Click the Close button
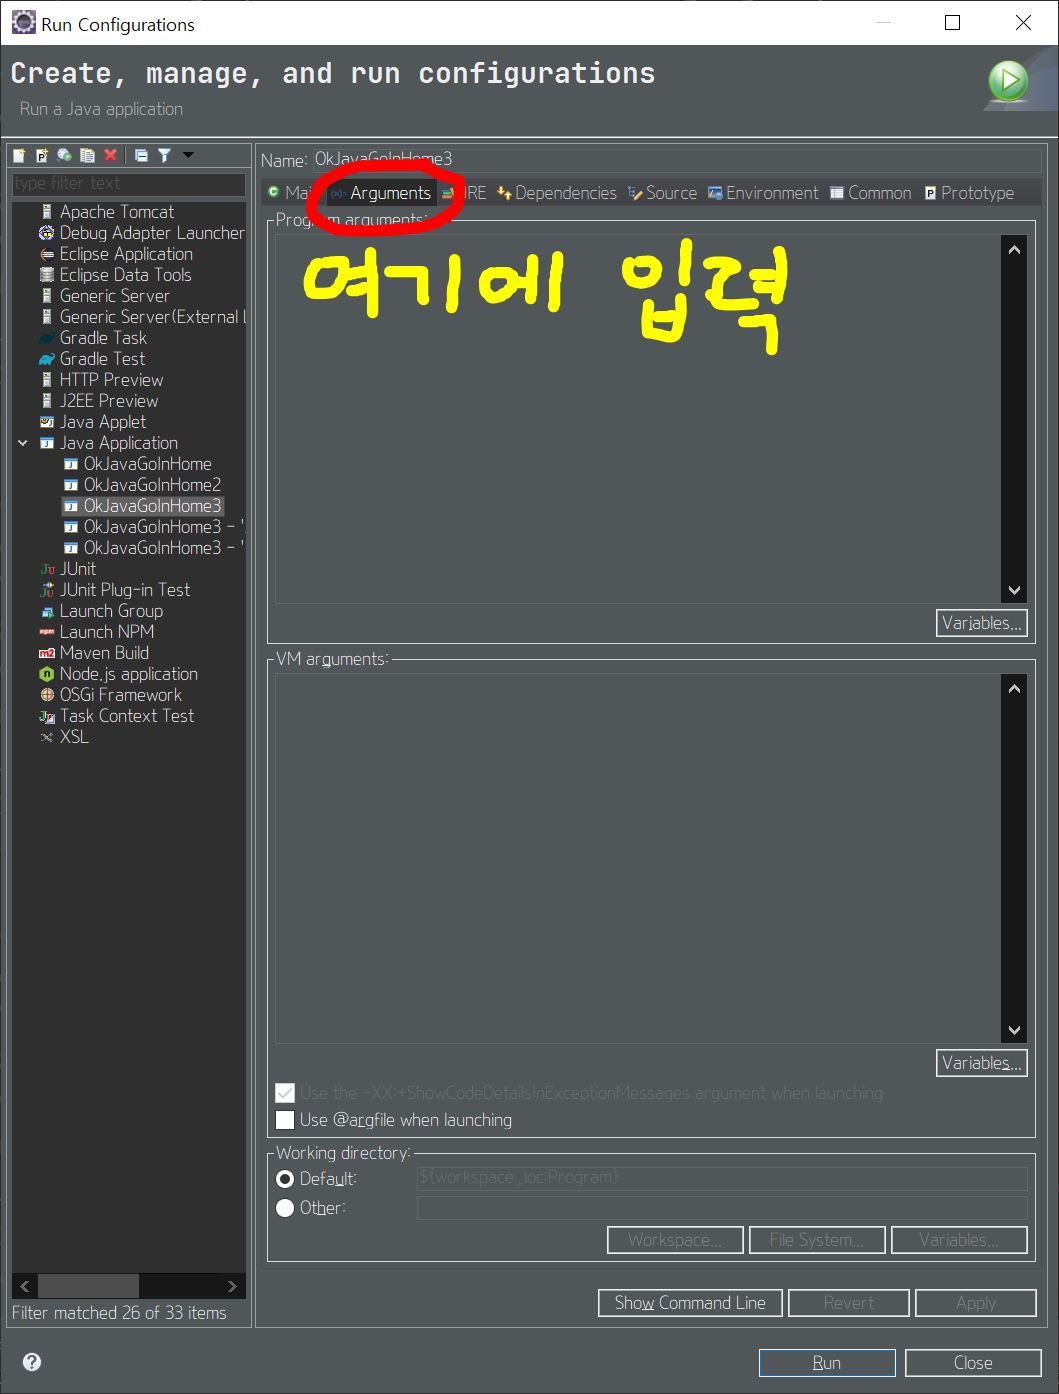1059x1394 pixels. click(x=973, y=1363)
